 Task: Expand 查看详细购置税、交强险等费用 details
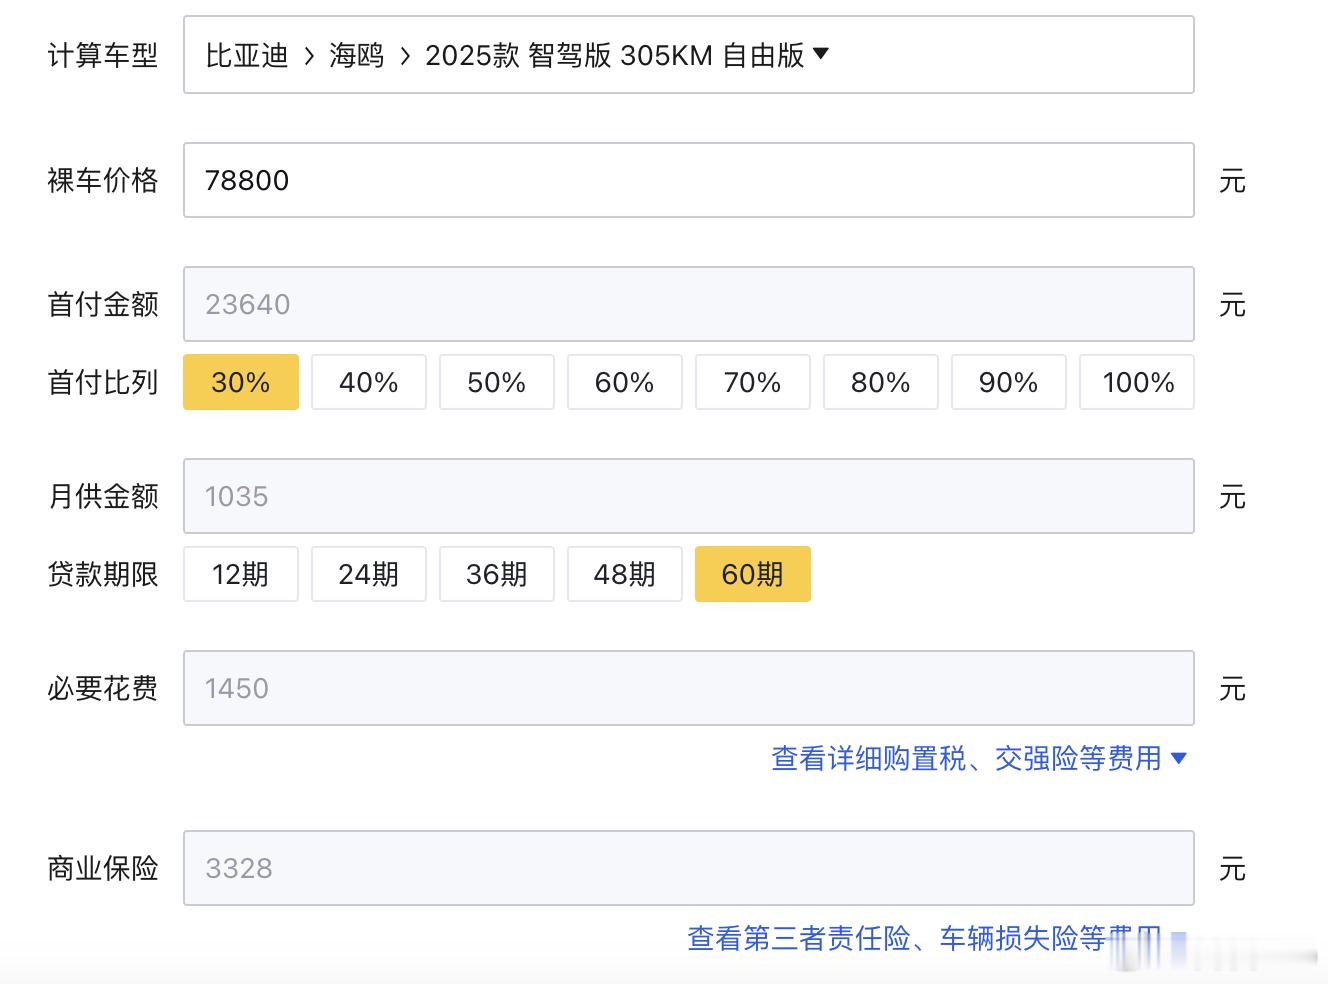tap(979, 759)
